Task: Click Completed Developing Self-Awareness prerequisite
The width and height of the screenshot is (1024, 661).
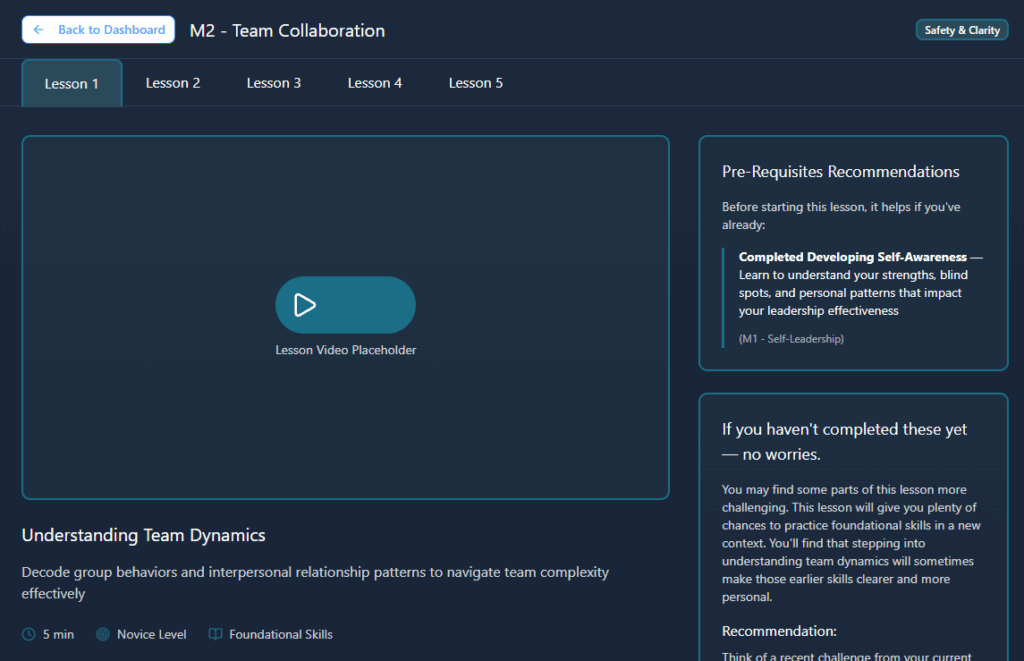Action: [x=852, y=257]
